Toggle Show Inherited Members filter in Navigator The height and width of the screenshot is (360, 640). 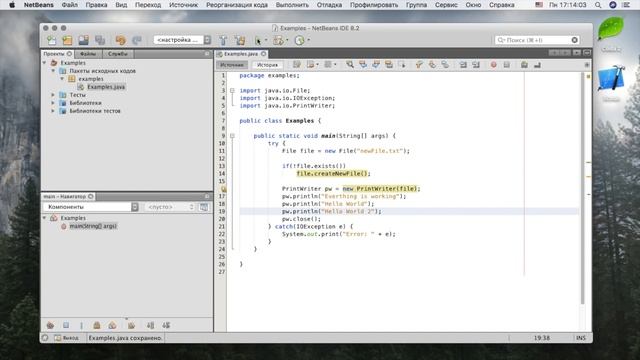pyautogui.click(x=50, y=325)
